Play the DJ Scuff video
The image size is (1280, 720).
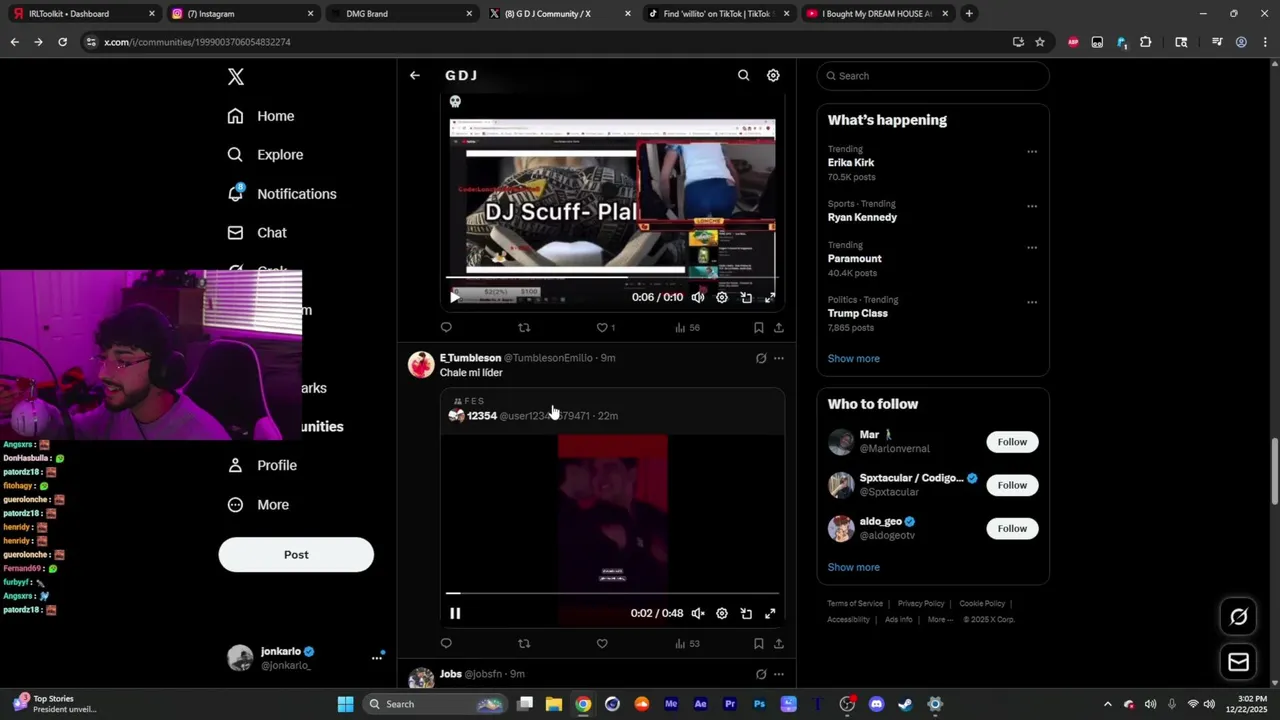point(455,297)
